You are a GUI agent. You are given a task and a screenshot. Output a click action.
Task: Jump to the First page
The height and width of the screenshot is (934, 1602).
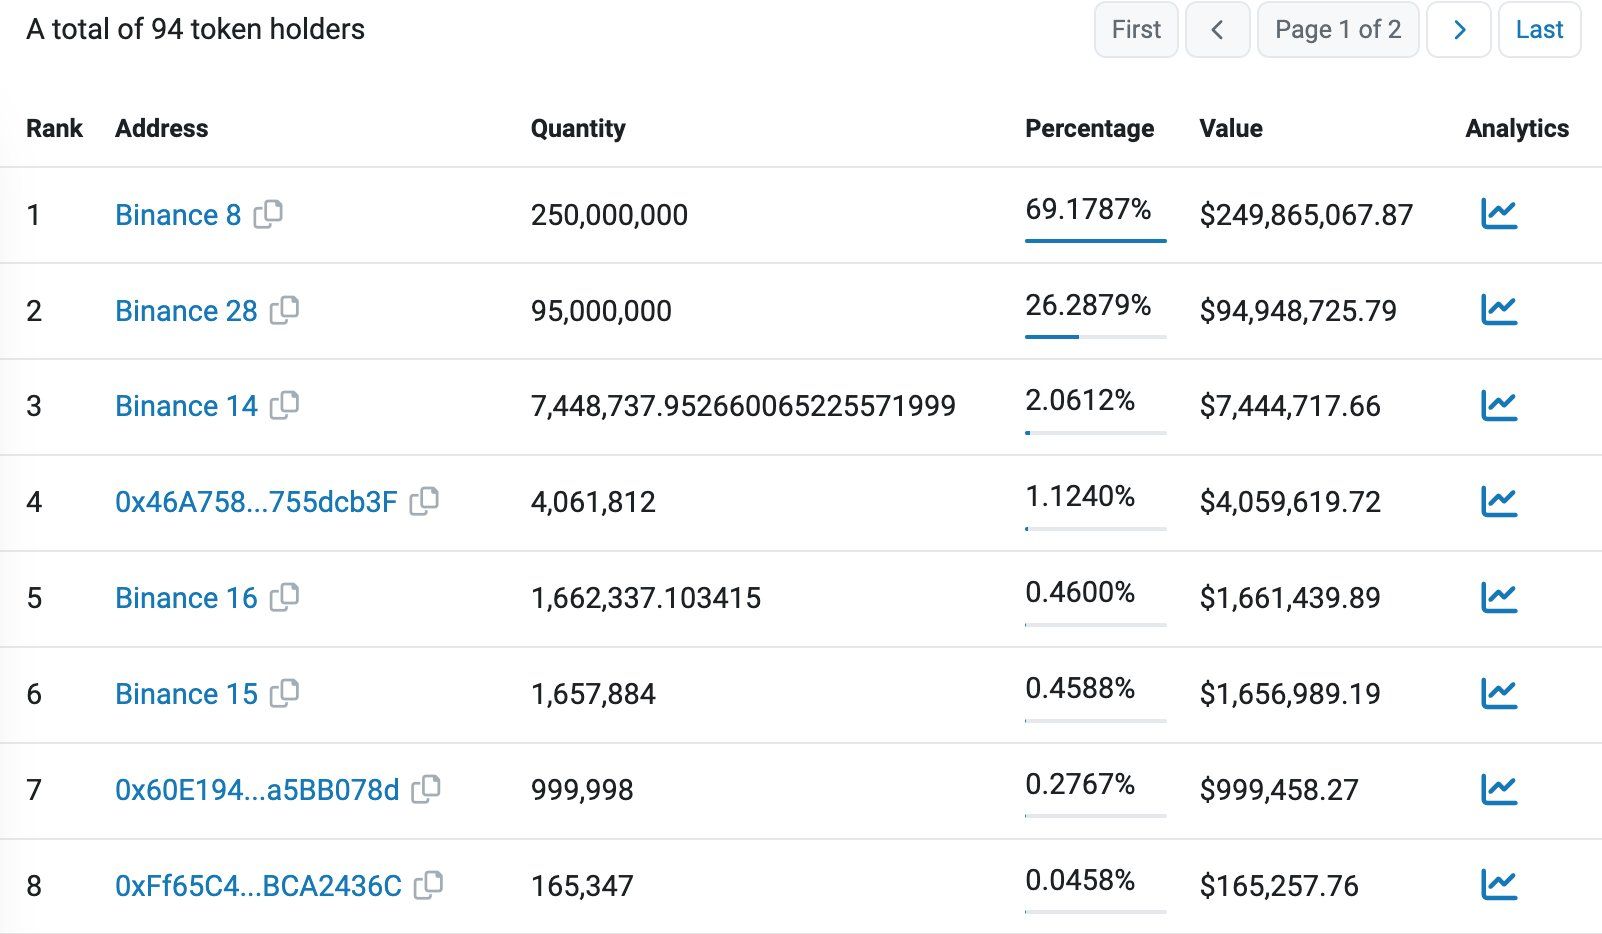coord(1136,30)
